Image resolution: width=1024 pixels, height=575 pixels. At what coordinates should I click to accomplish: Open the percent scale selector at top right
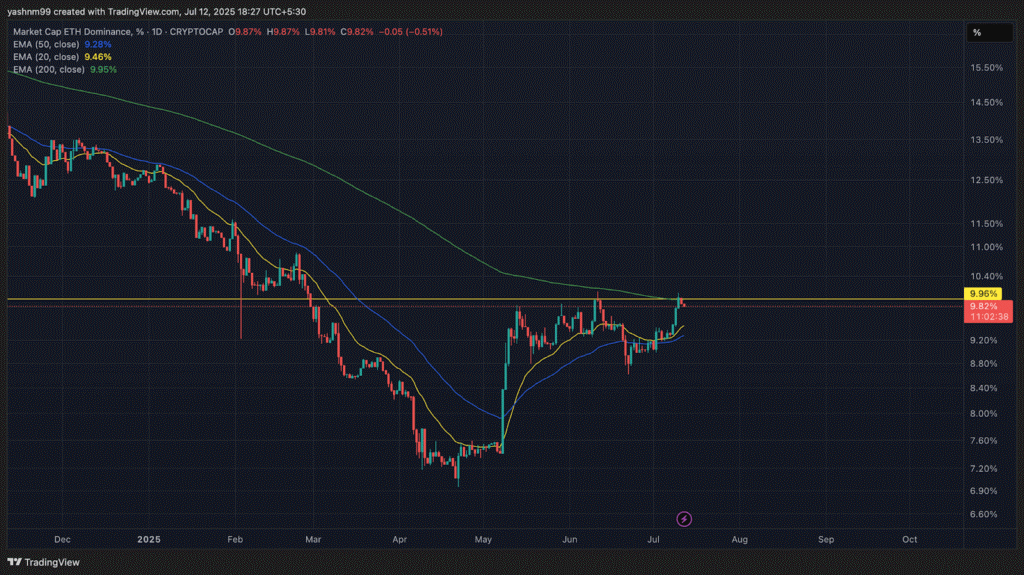pos(989,33)
